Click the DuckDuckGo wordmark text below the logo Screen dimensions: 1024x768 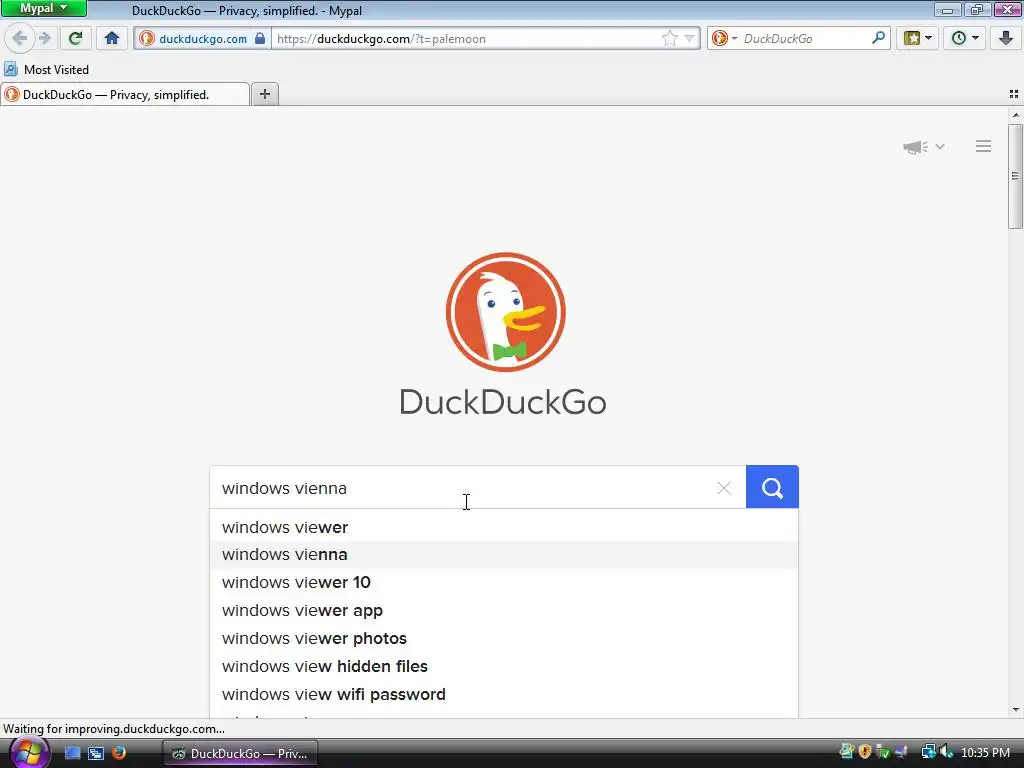503,402
